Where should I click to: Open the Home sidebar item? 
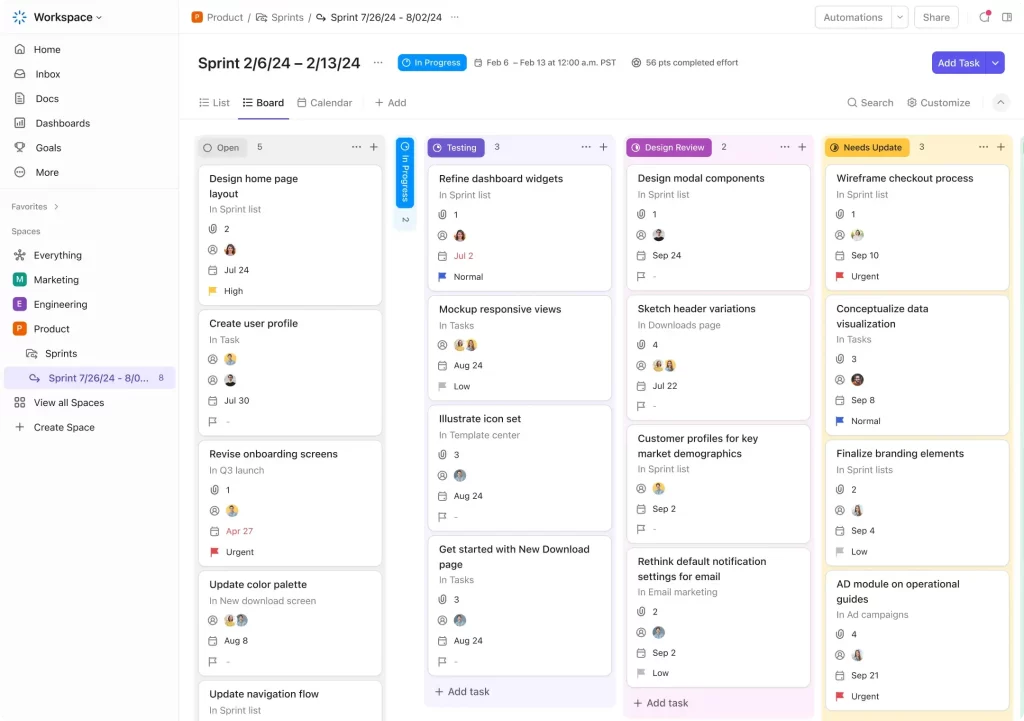(47, 50)
